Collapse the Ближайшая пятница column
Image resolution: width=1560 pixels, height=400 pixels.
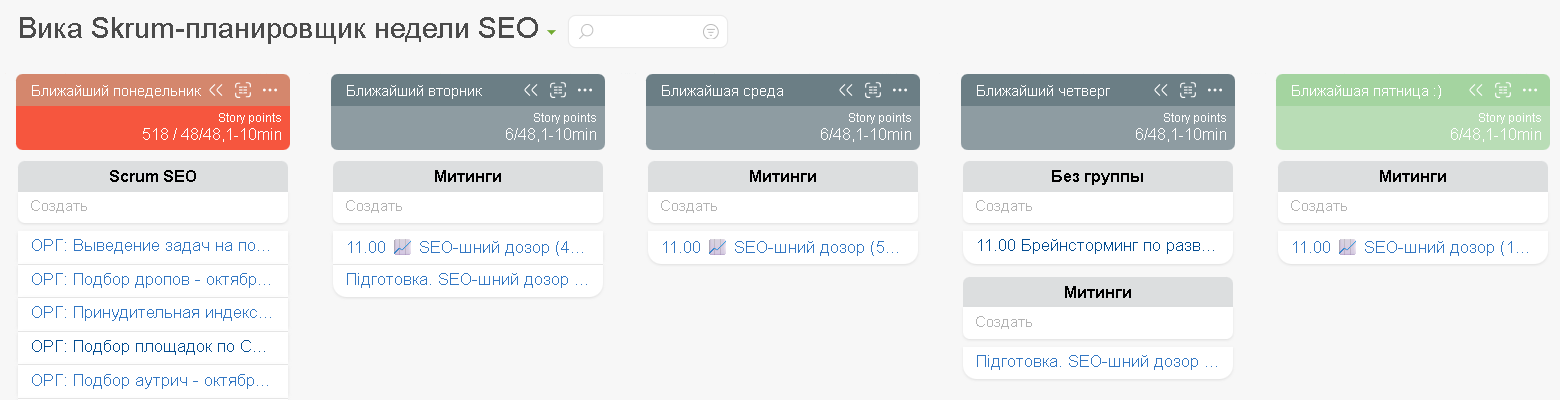(x=1476, y=90)
